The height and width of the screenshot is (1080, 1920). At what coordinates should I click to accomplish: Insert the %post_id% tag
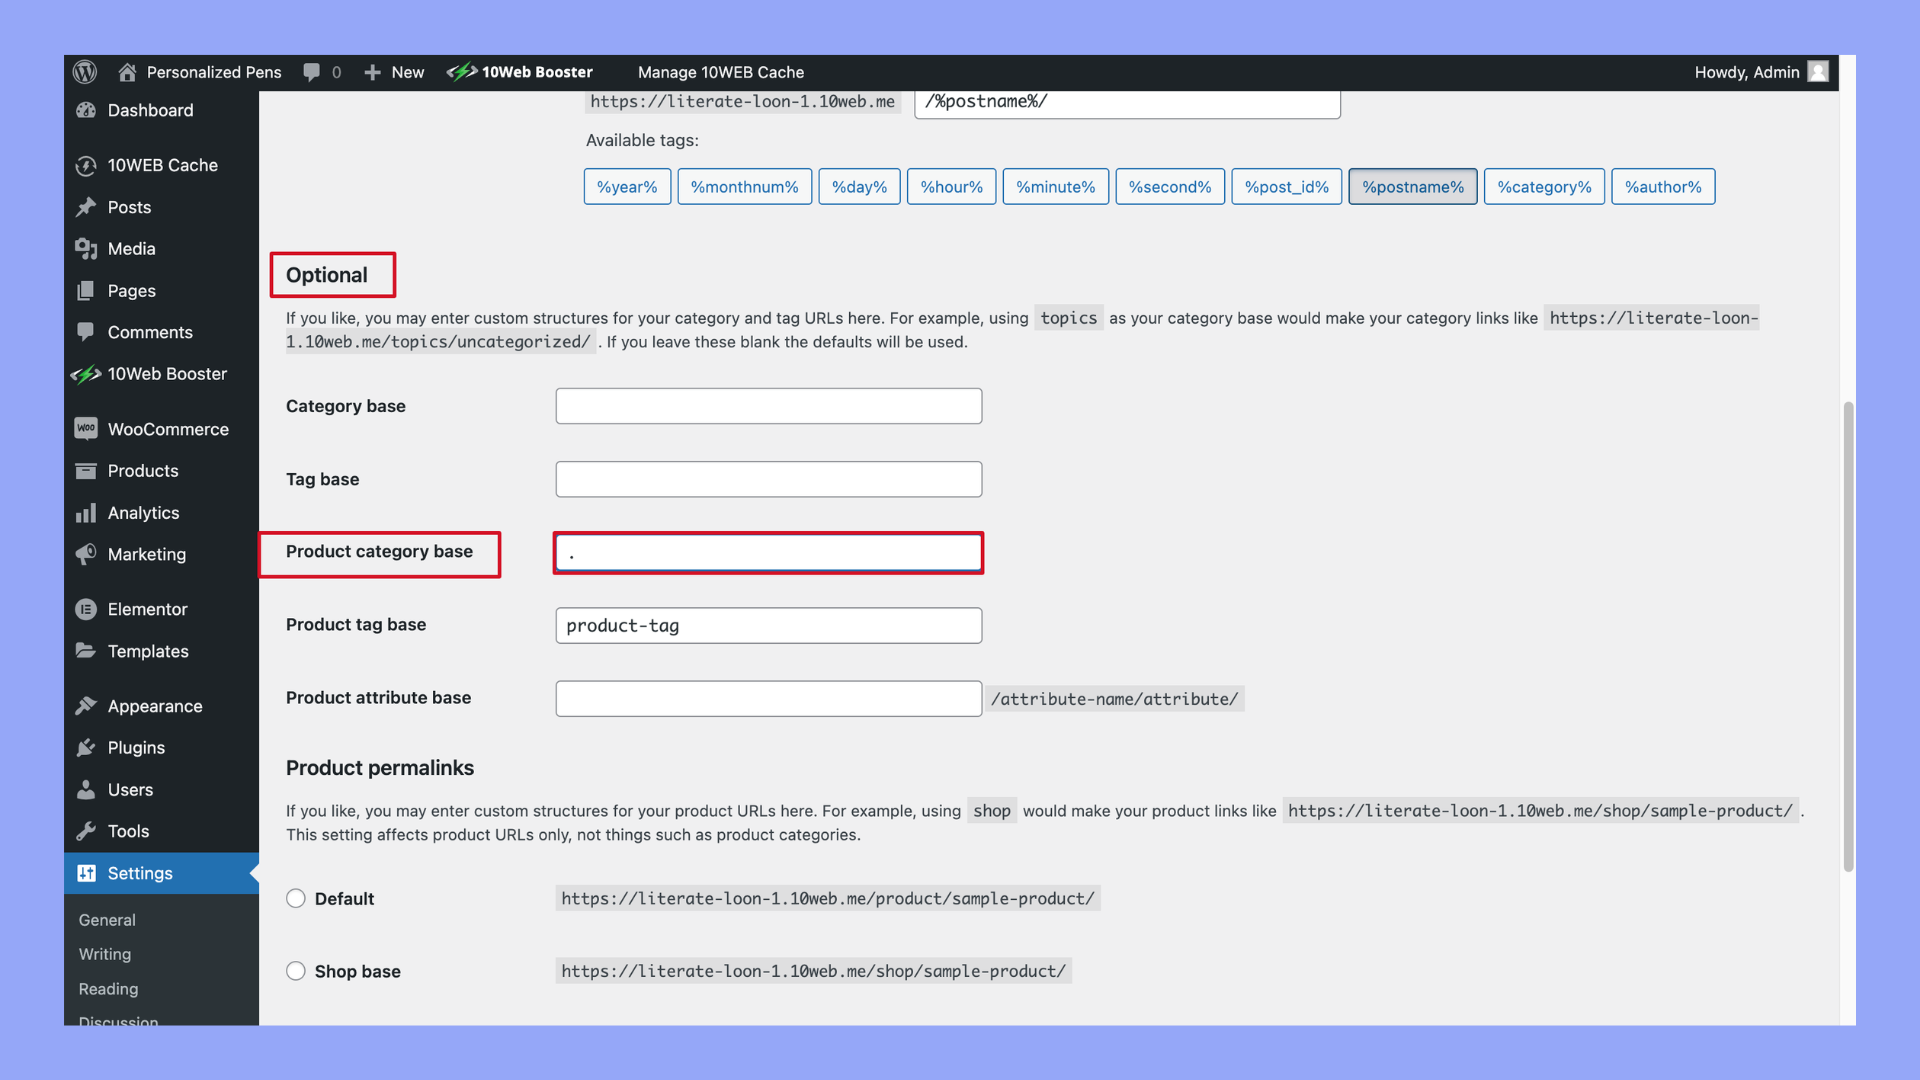[x=1286, y=187]
